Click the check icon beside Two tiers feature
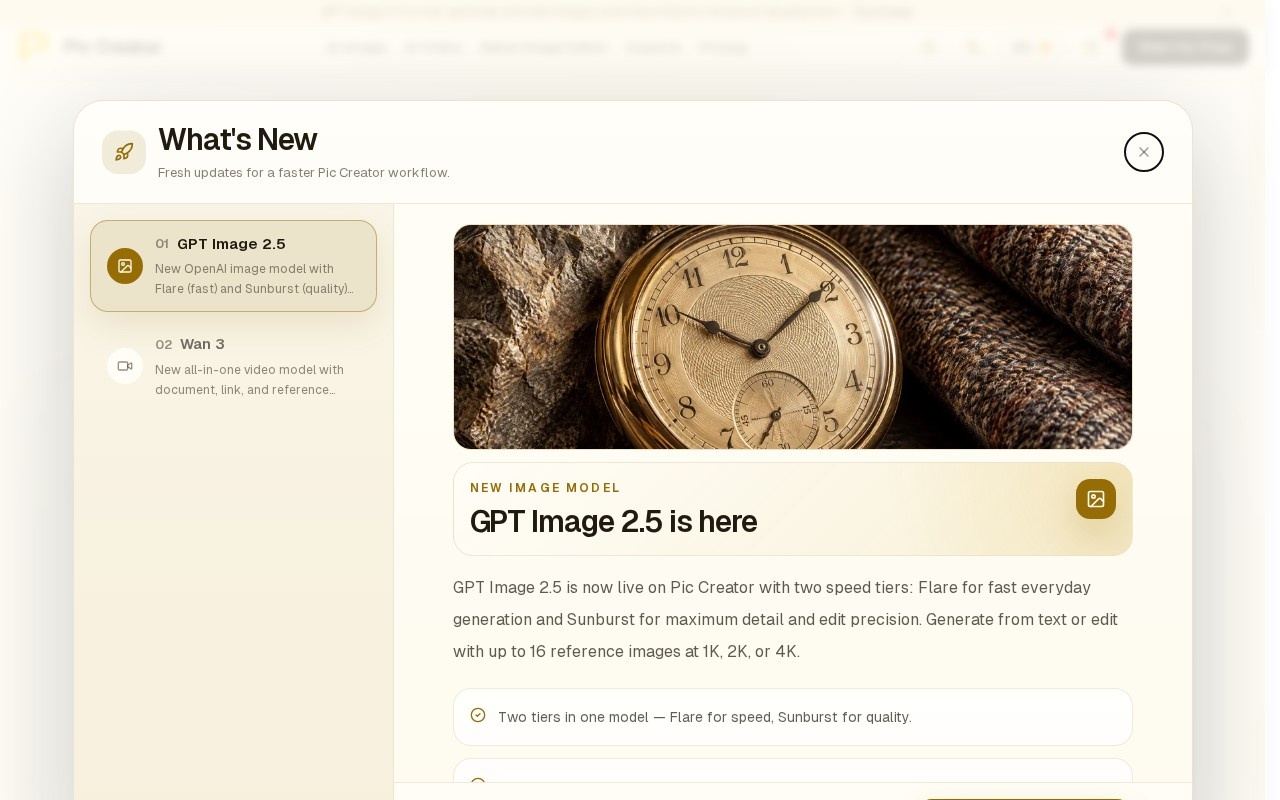Viewport: 1280px width, 800px height. click(x=478, y=715)
